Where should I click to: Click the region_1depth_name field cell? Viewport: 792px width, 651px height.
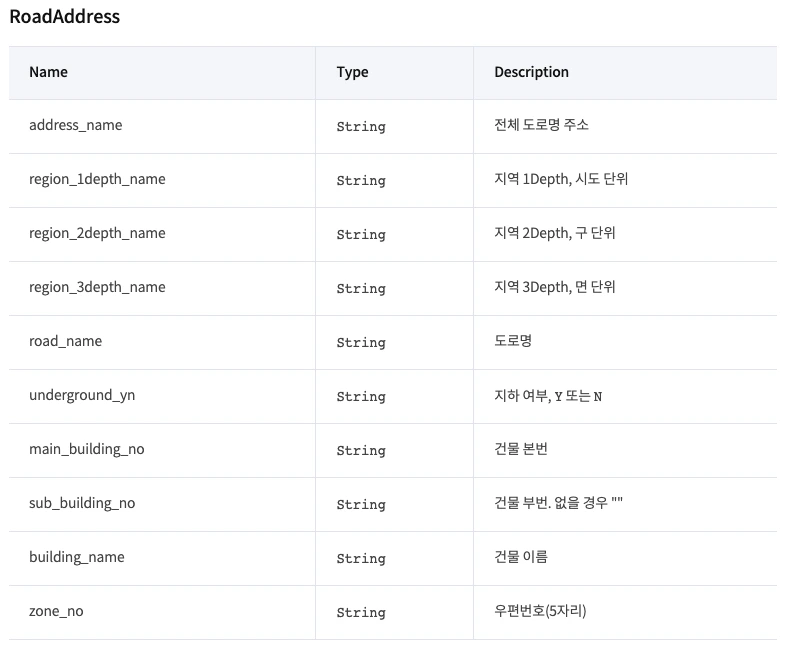pos(97,180)
